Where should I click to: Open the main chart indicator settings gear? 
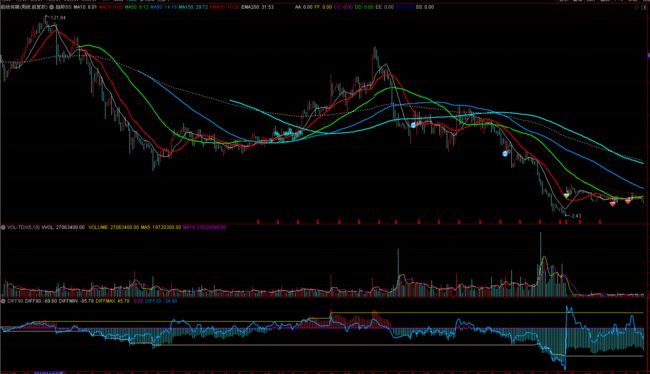pyautogui.click(x=52, y=7)
